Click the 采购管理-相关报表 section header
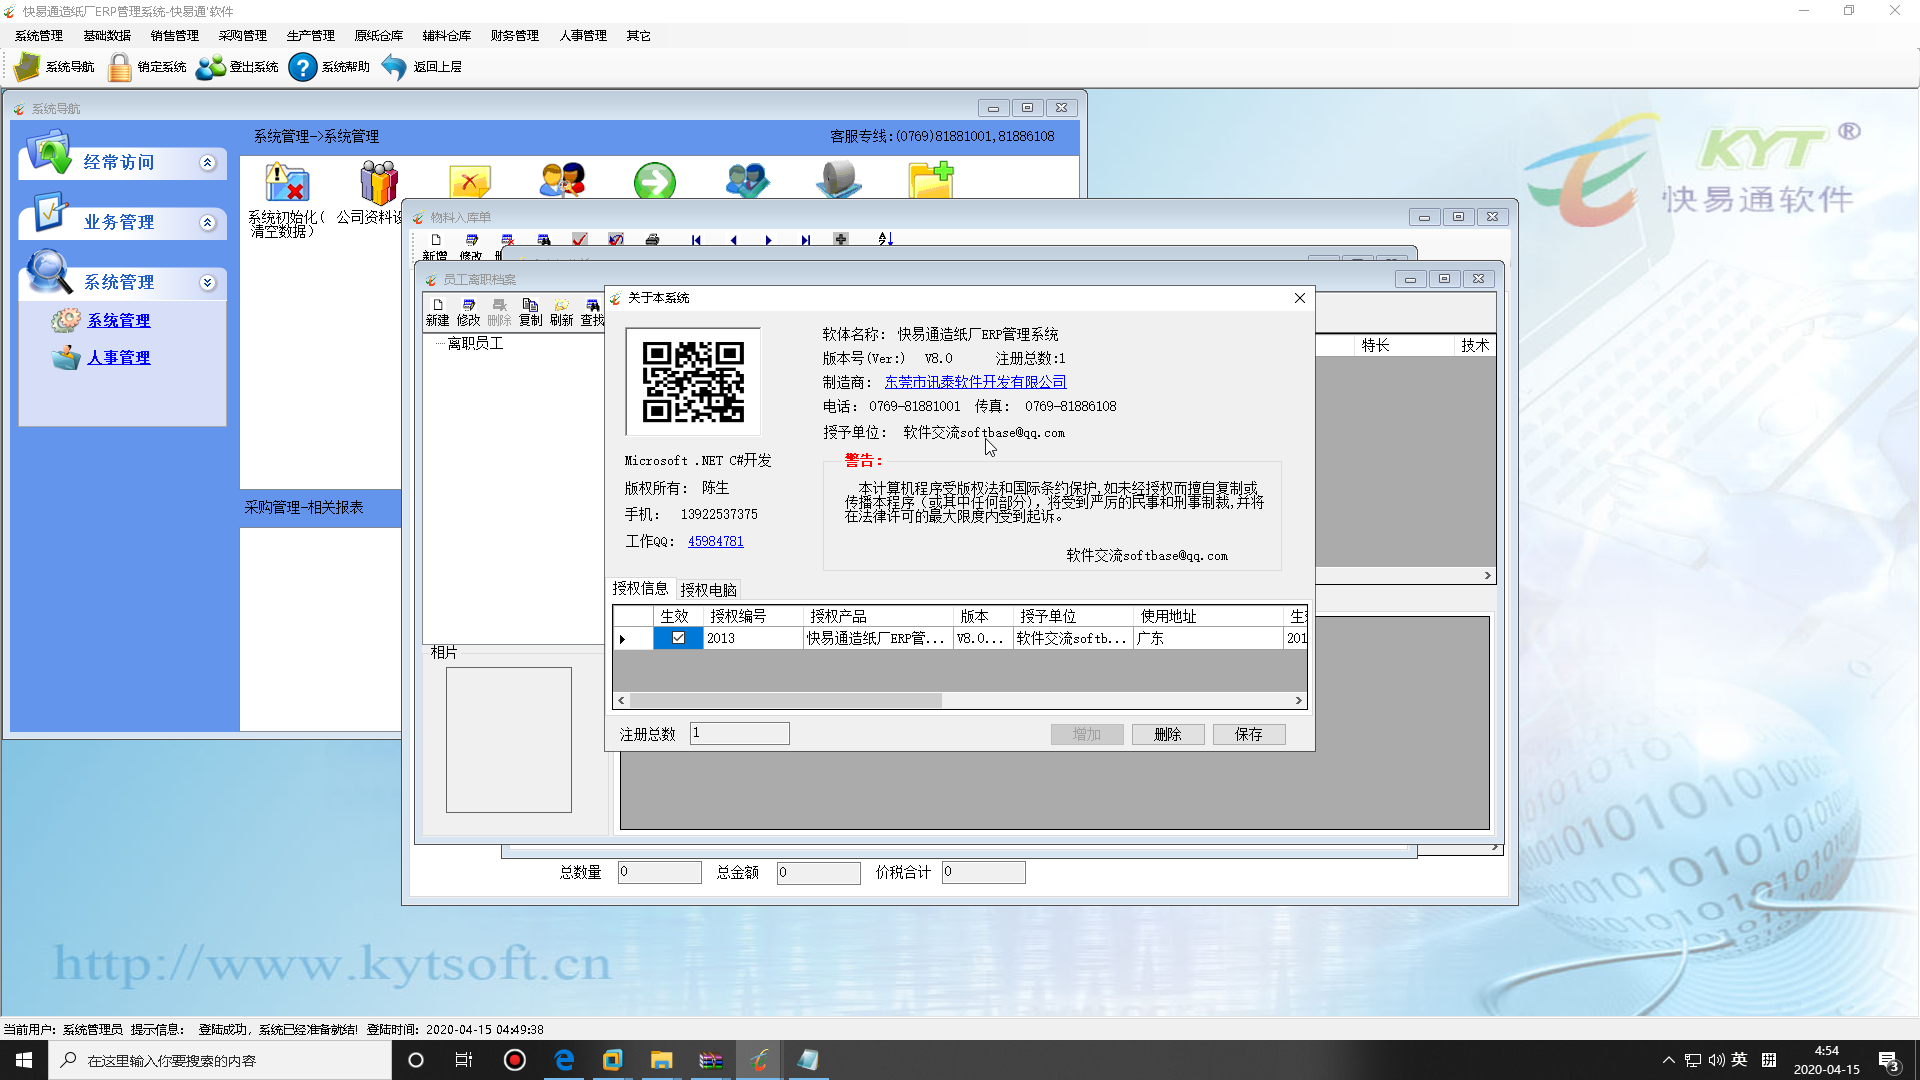 [x=320, y=508]
